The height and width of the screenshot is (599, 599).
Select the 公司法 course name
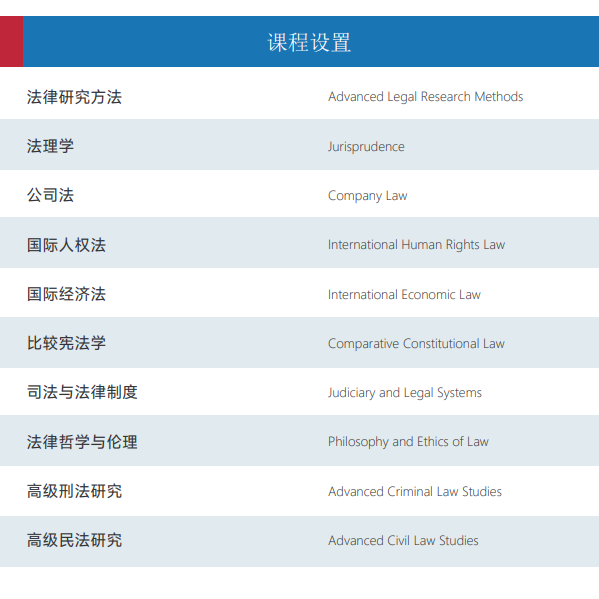50,195
